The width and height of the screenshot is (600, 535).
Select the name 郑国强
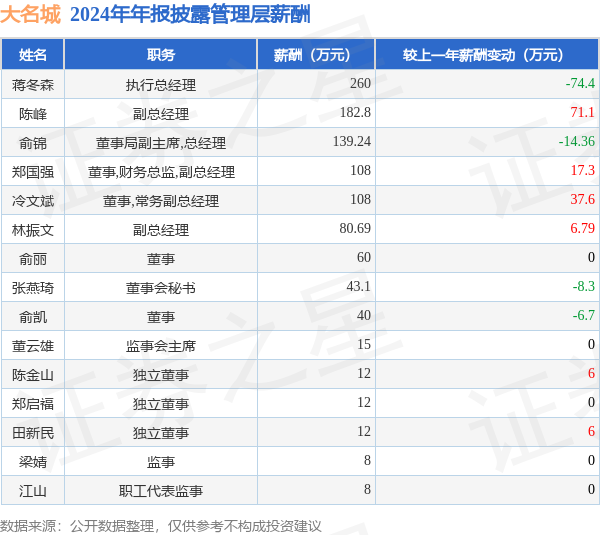coord(33,172)
